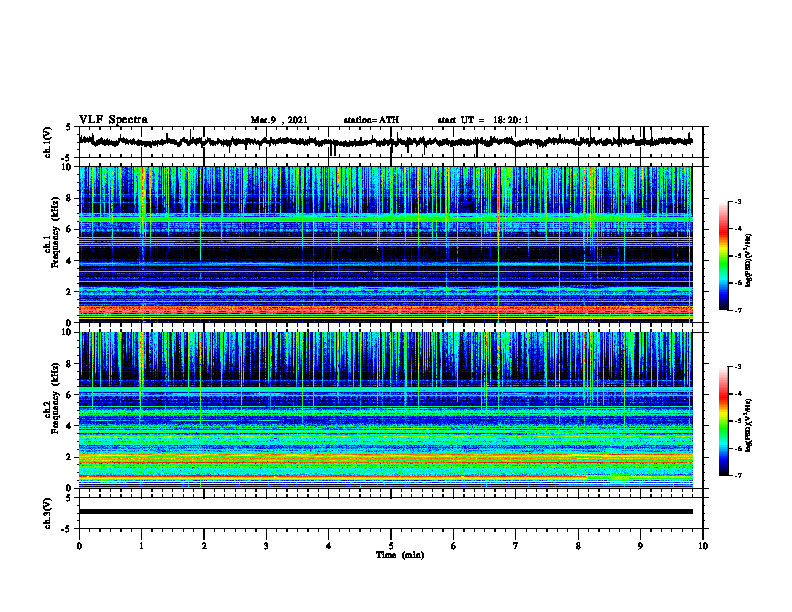
Task: Click the 'Time (min)' x-axis label
Action: 400,555
